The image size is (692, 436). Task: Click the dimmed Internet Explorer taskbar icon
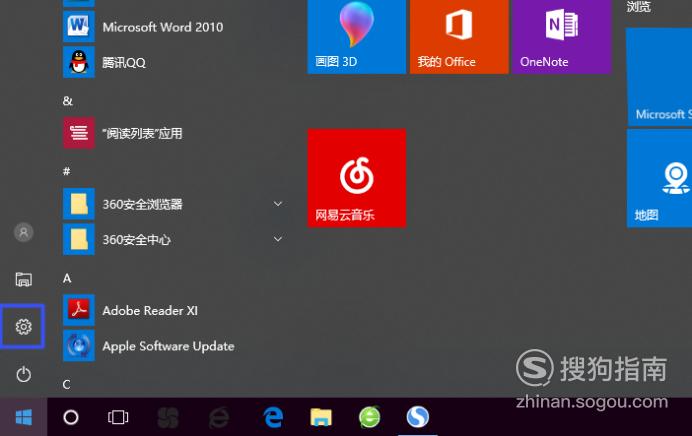(219, 417)
